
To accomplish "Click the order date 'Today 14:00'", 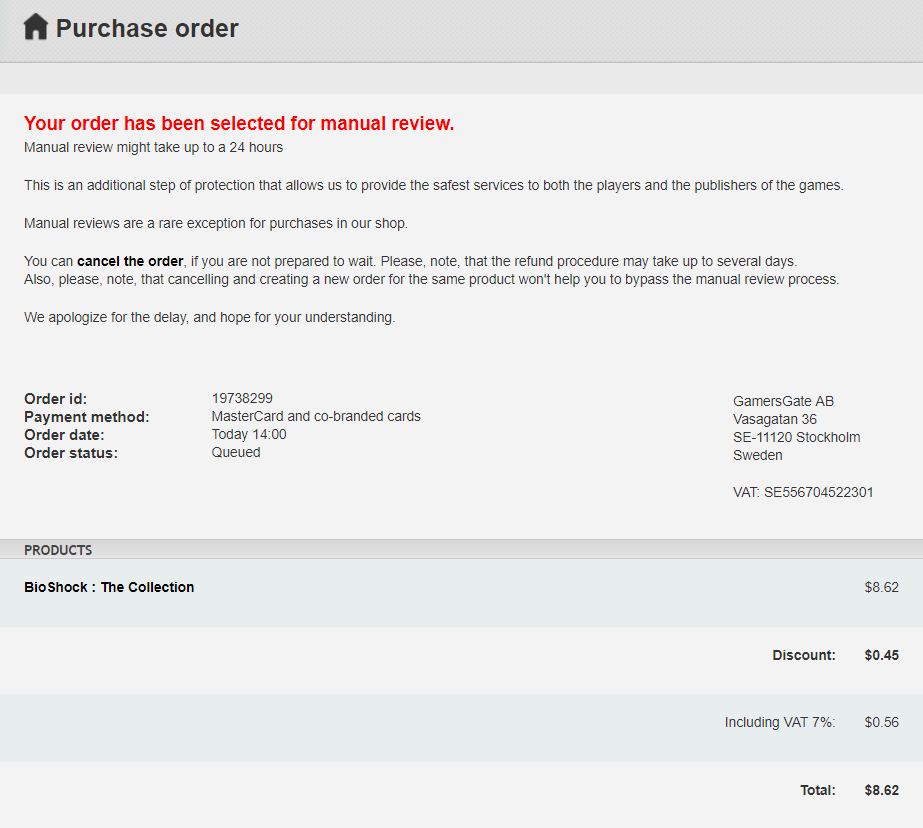I will [x=249, y=434].
